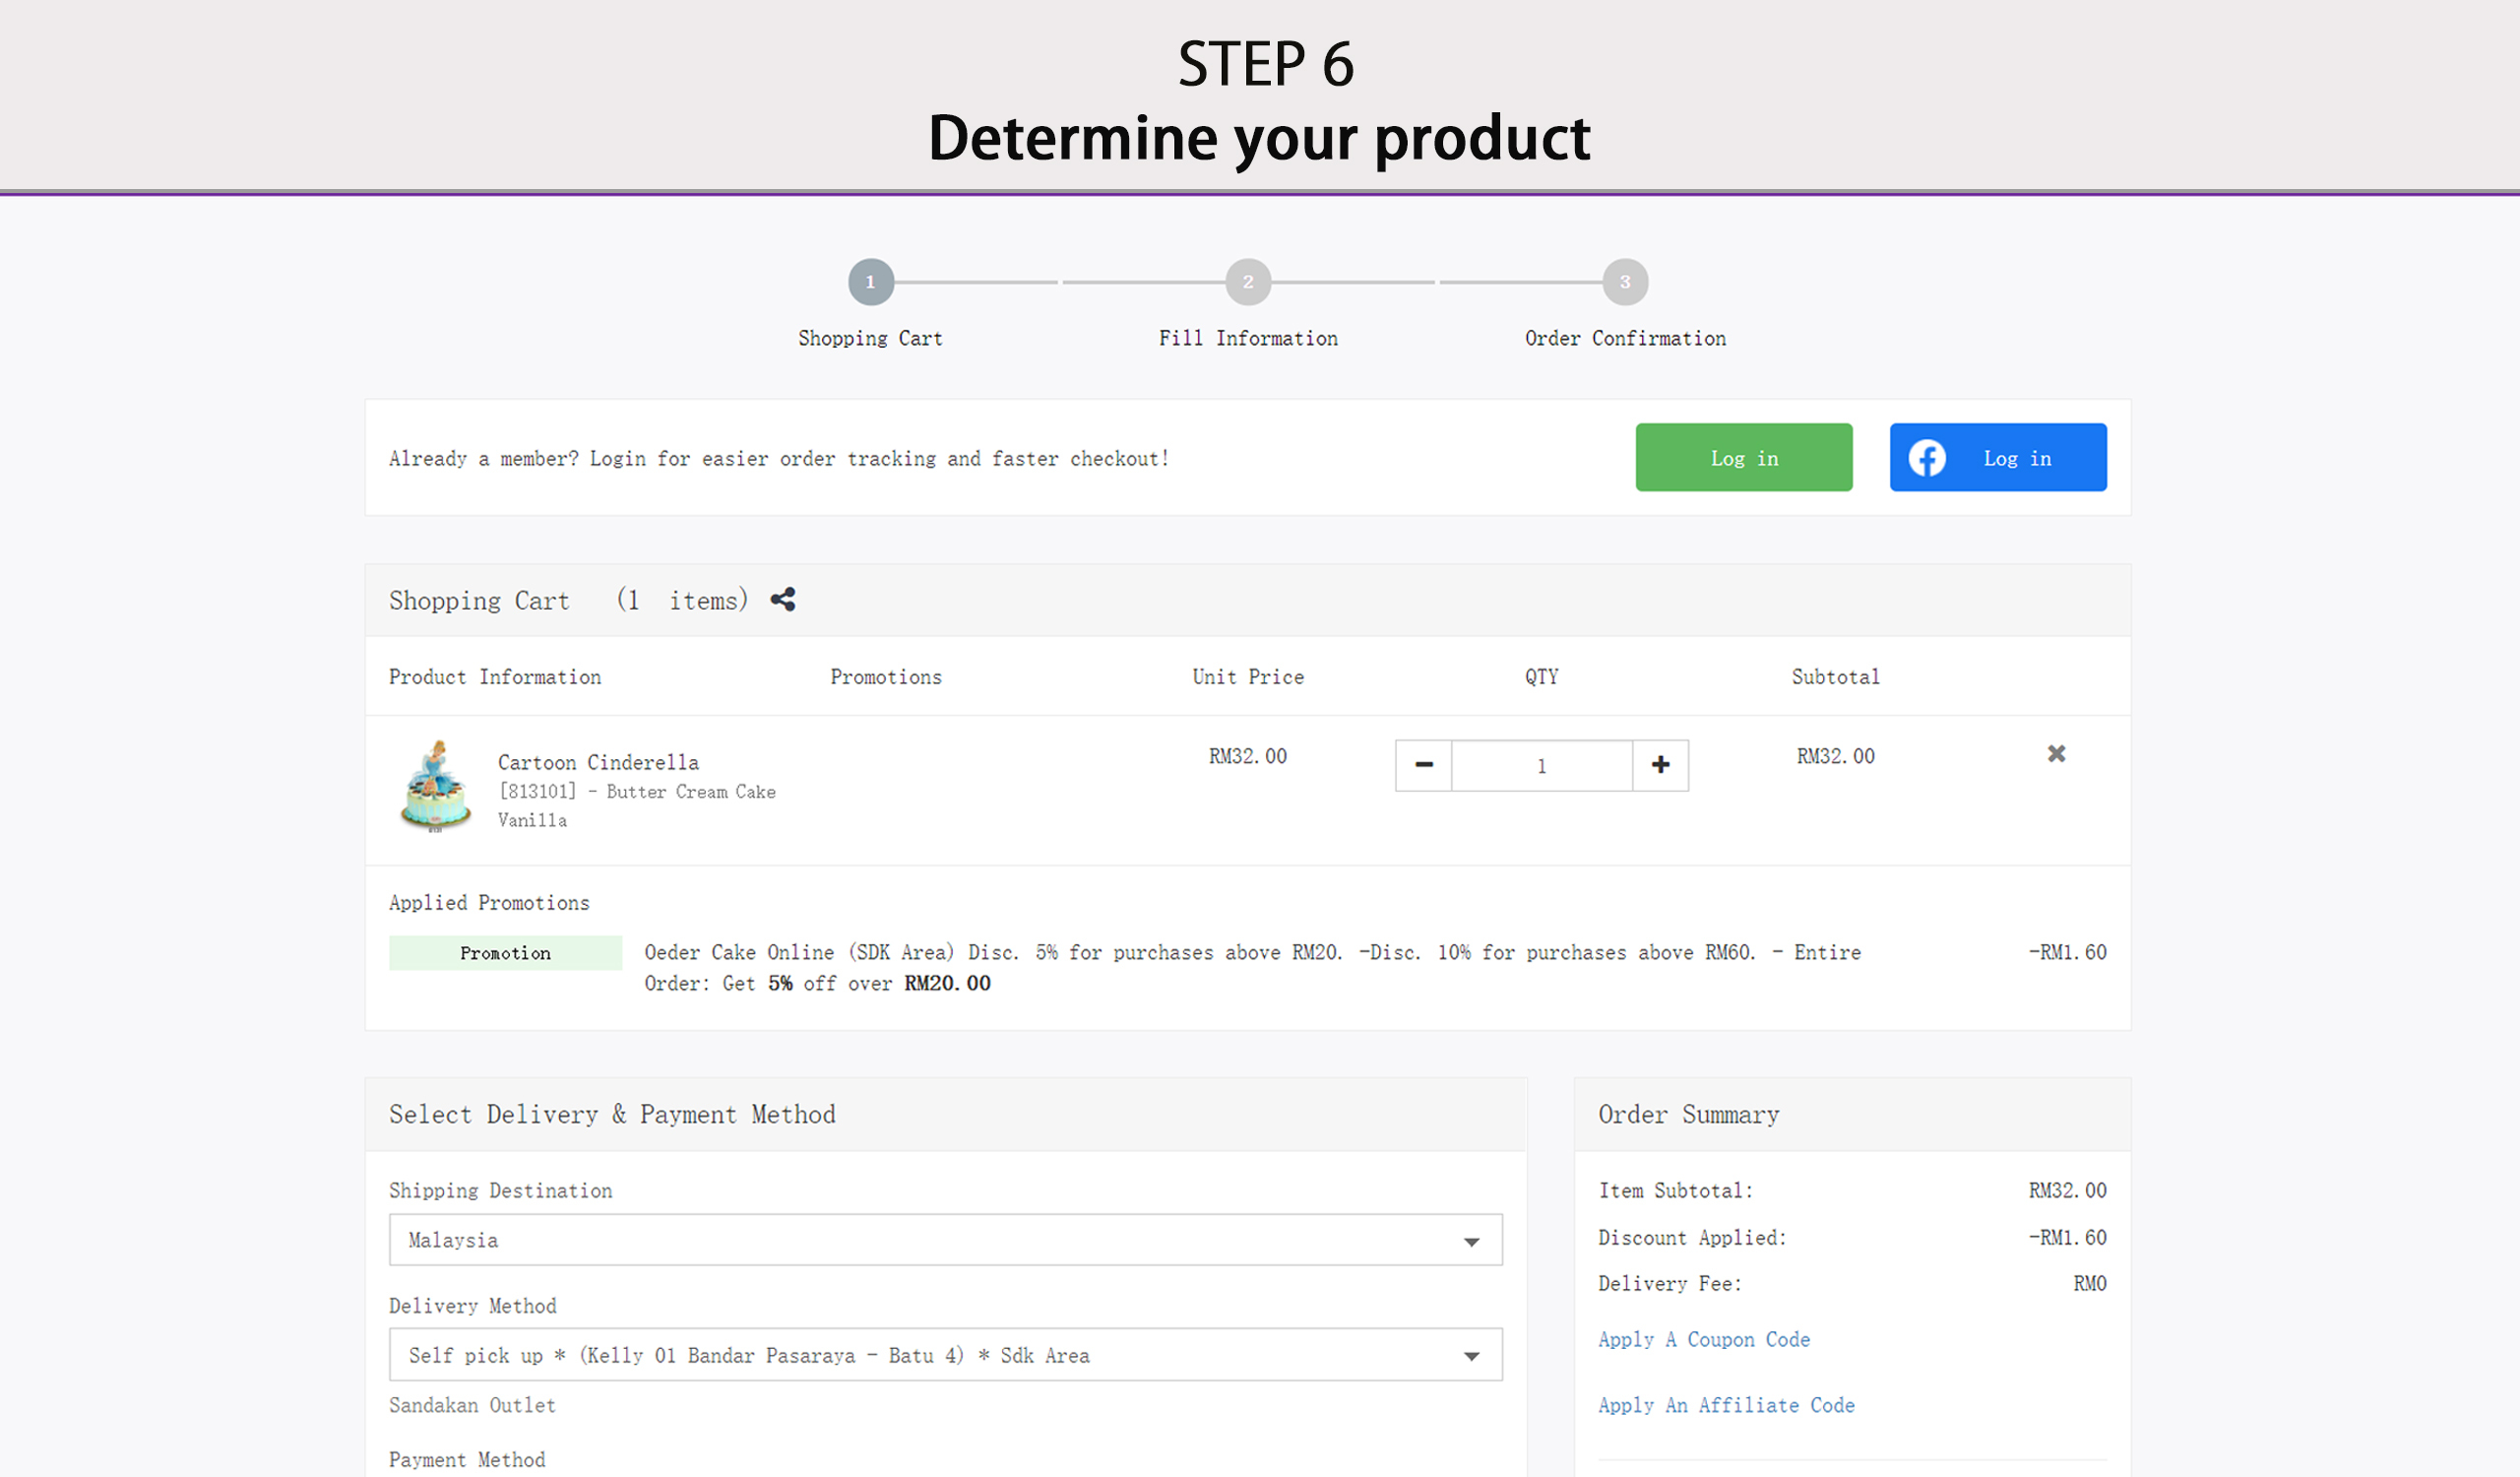Click Apply A Coupon Code link
This screenshot has height=1477, width=2520.
pos(1703,1340)
